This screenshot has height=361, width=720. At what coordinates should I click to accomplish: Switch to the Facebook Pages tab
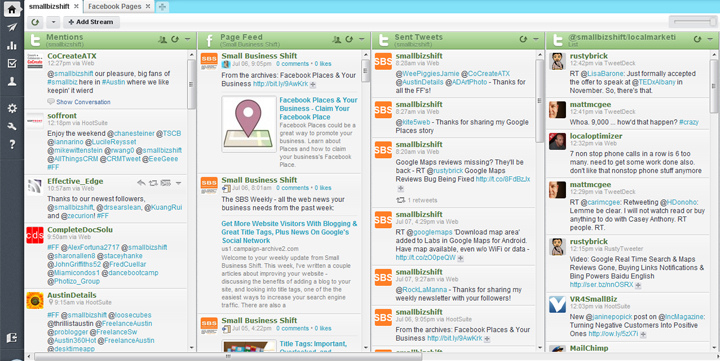tap(115, 6)
